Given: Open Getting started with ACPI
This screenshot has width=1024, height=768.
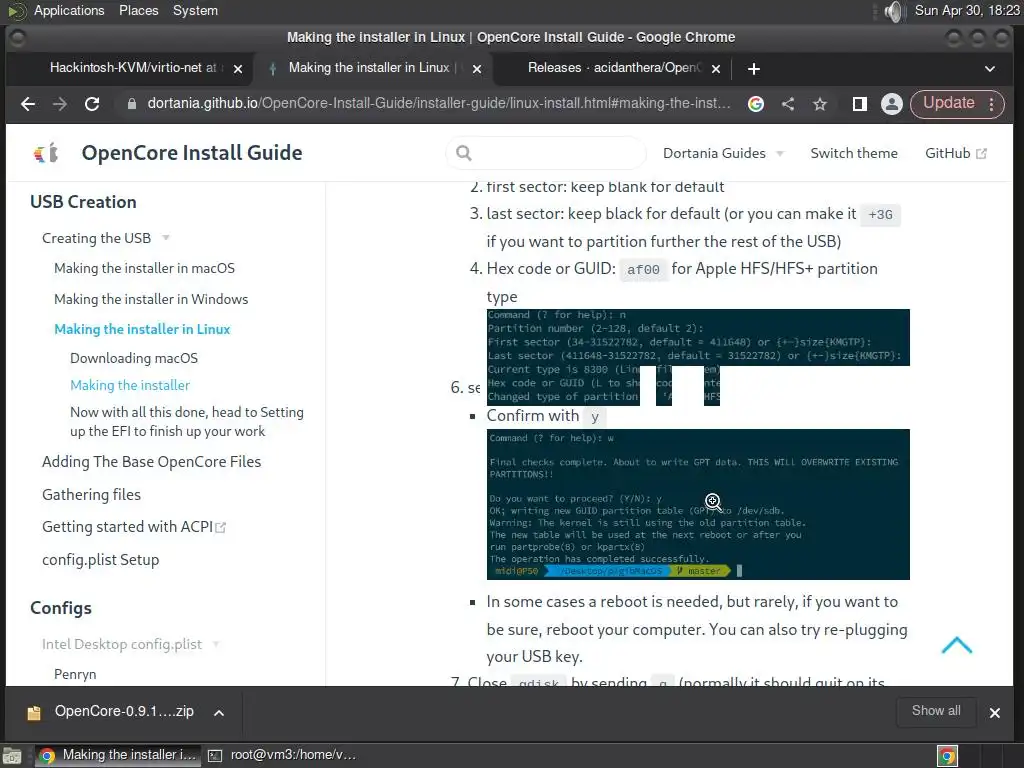Looking at the screenshot, I should pyautogui.click(x=134, y=526).
